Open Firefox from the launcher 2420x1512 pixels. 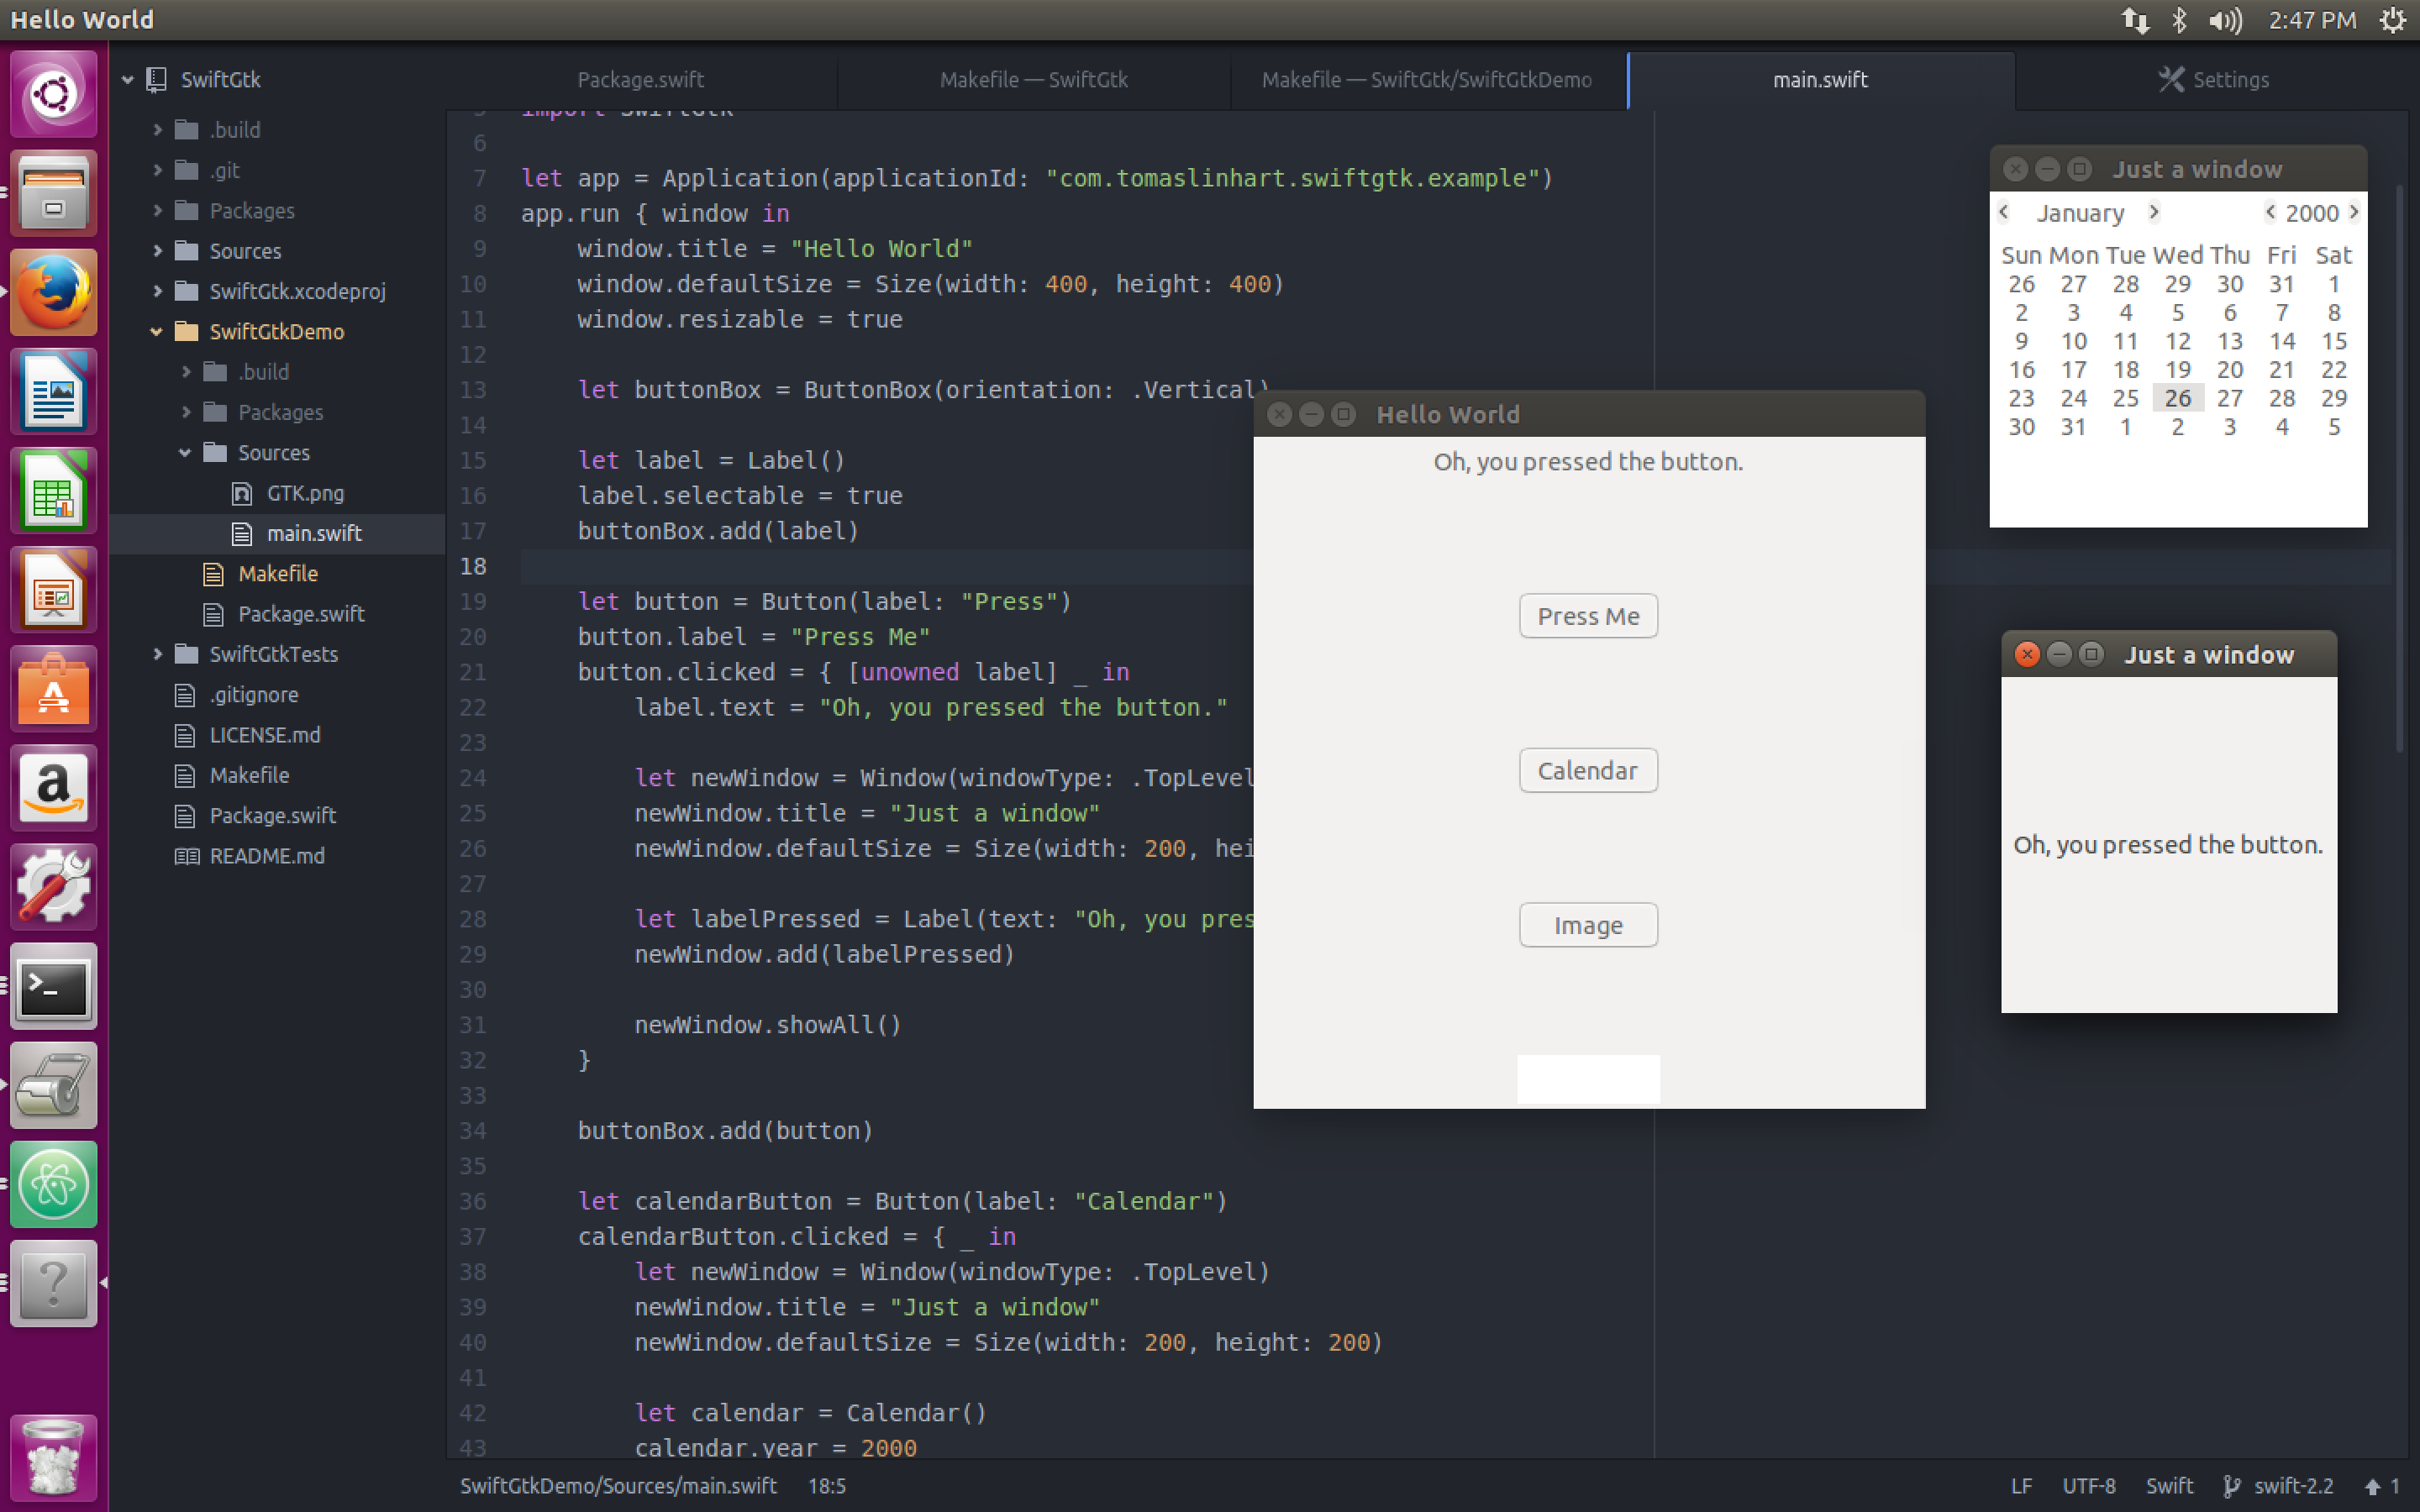click(53, 291)
